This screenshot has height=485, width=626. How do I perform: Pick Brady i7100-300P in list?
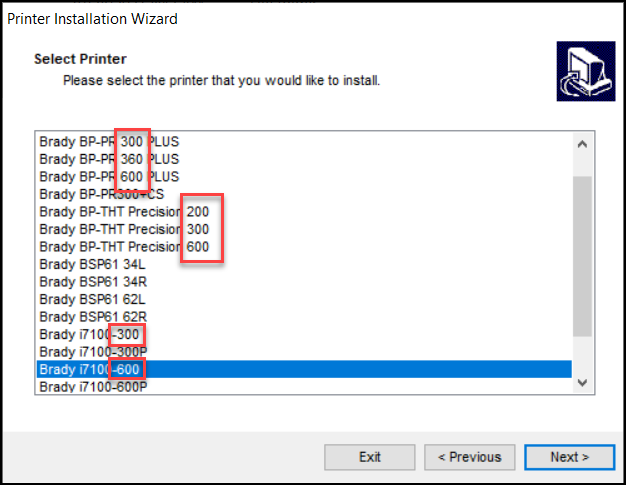[93, 352]
